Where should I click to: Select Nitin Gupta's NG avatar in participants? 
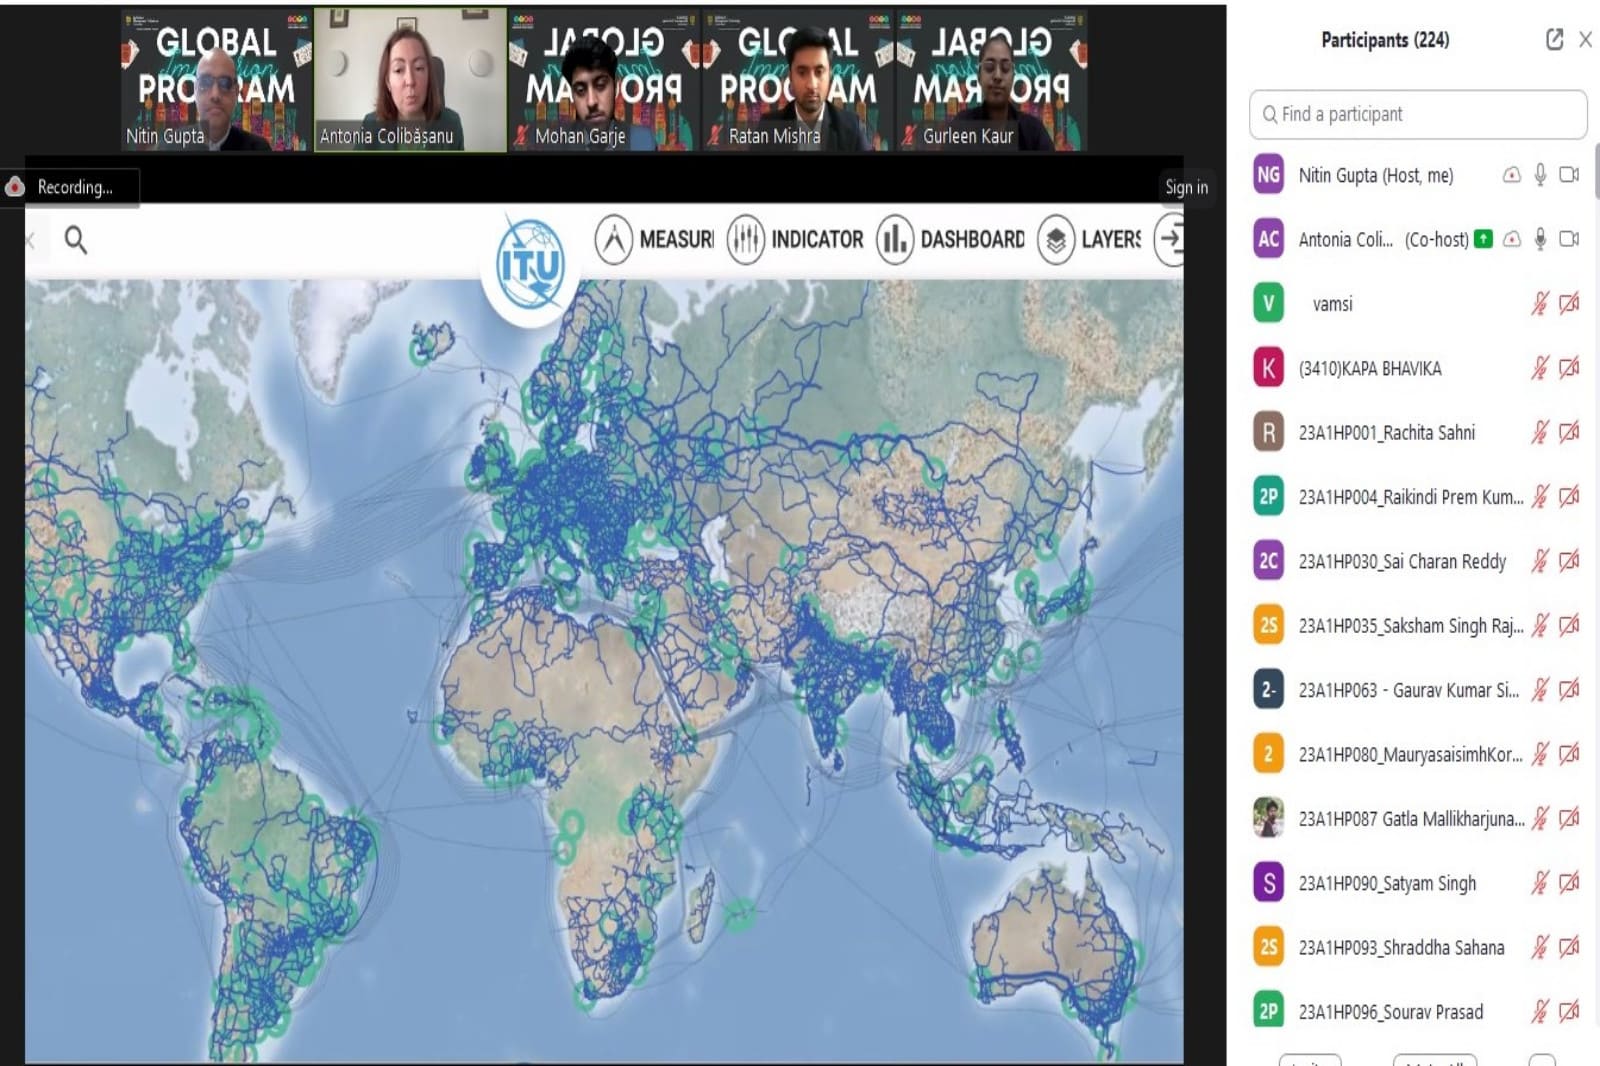coord(1268,175)
